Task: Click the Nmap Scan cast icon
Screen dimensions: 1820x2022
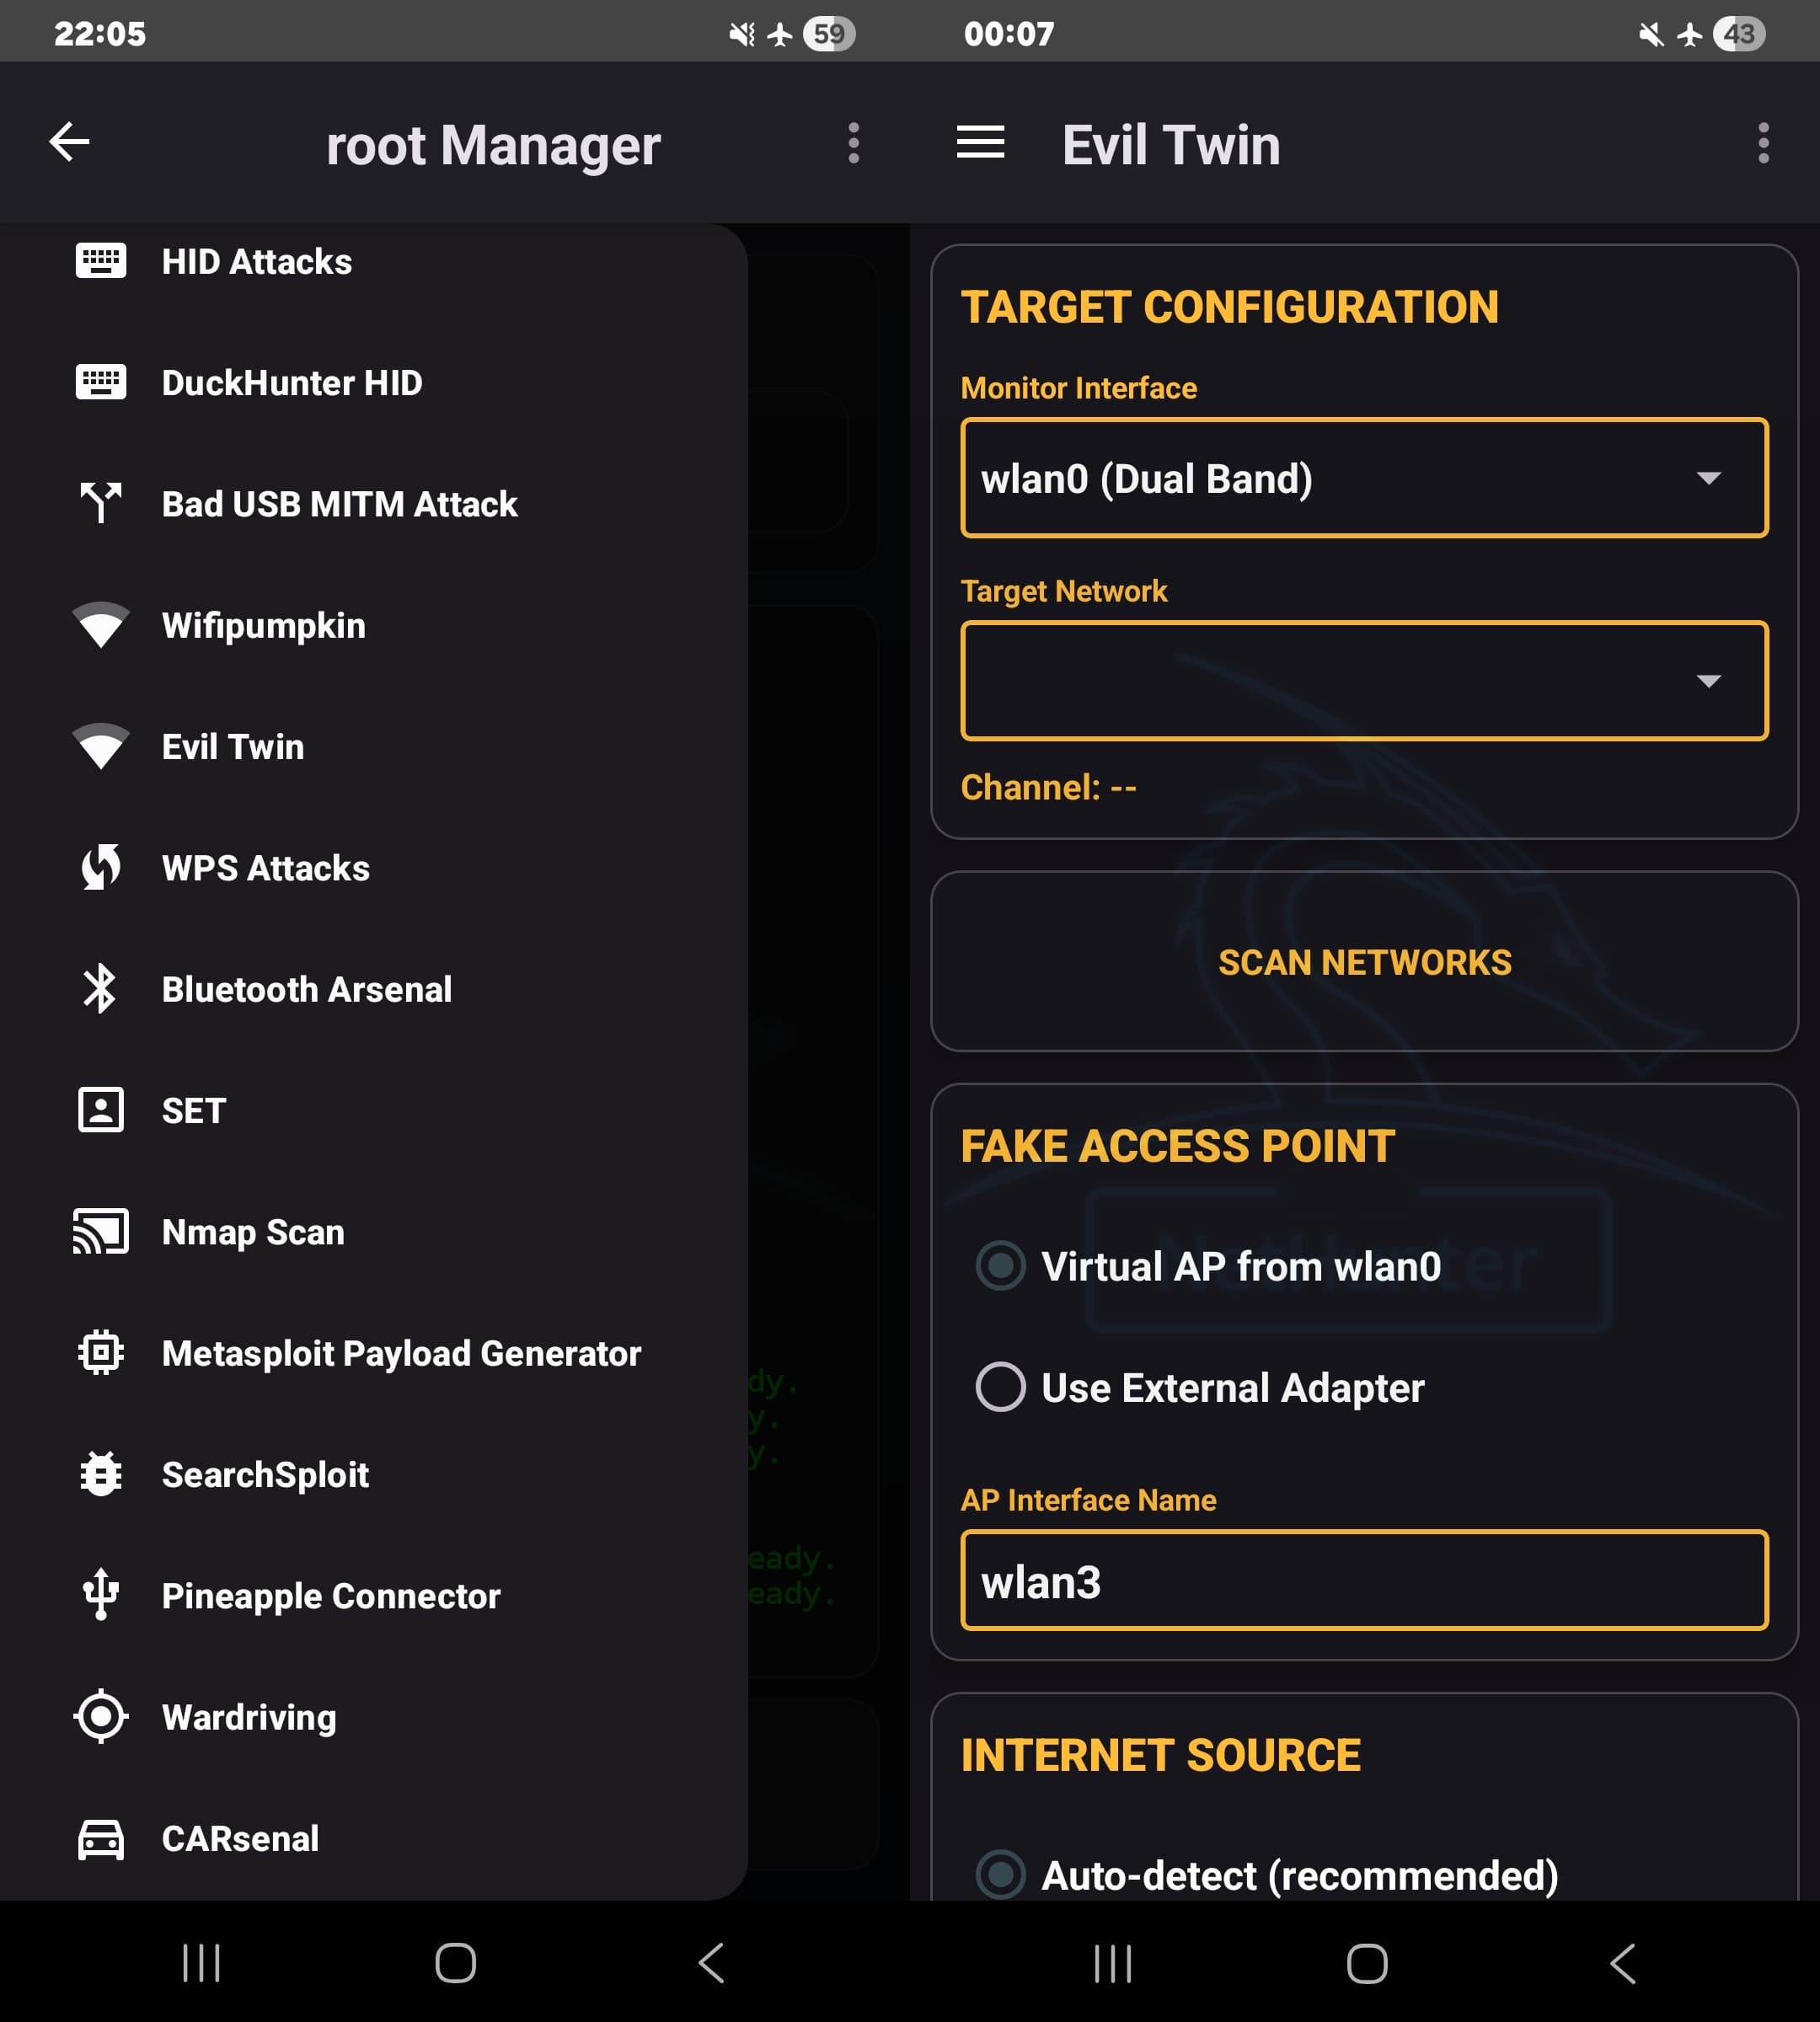Action: [101, 1231]
